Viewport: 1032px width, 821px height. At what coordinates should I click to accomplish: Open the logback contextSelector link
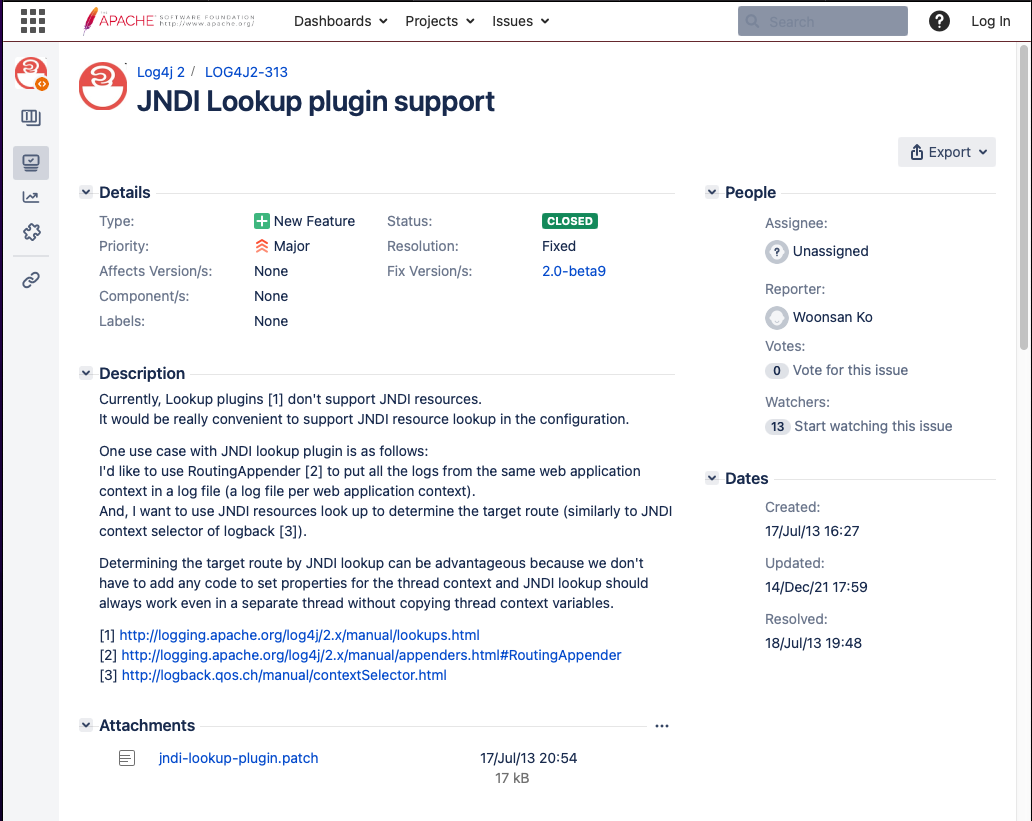[284, 675]
